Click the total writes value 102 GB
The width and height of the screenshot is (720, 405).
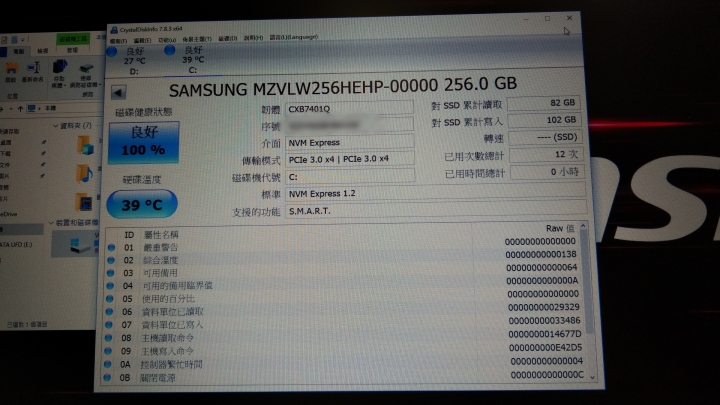coord(545,120)
